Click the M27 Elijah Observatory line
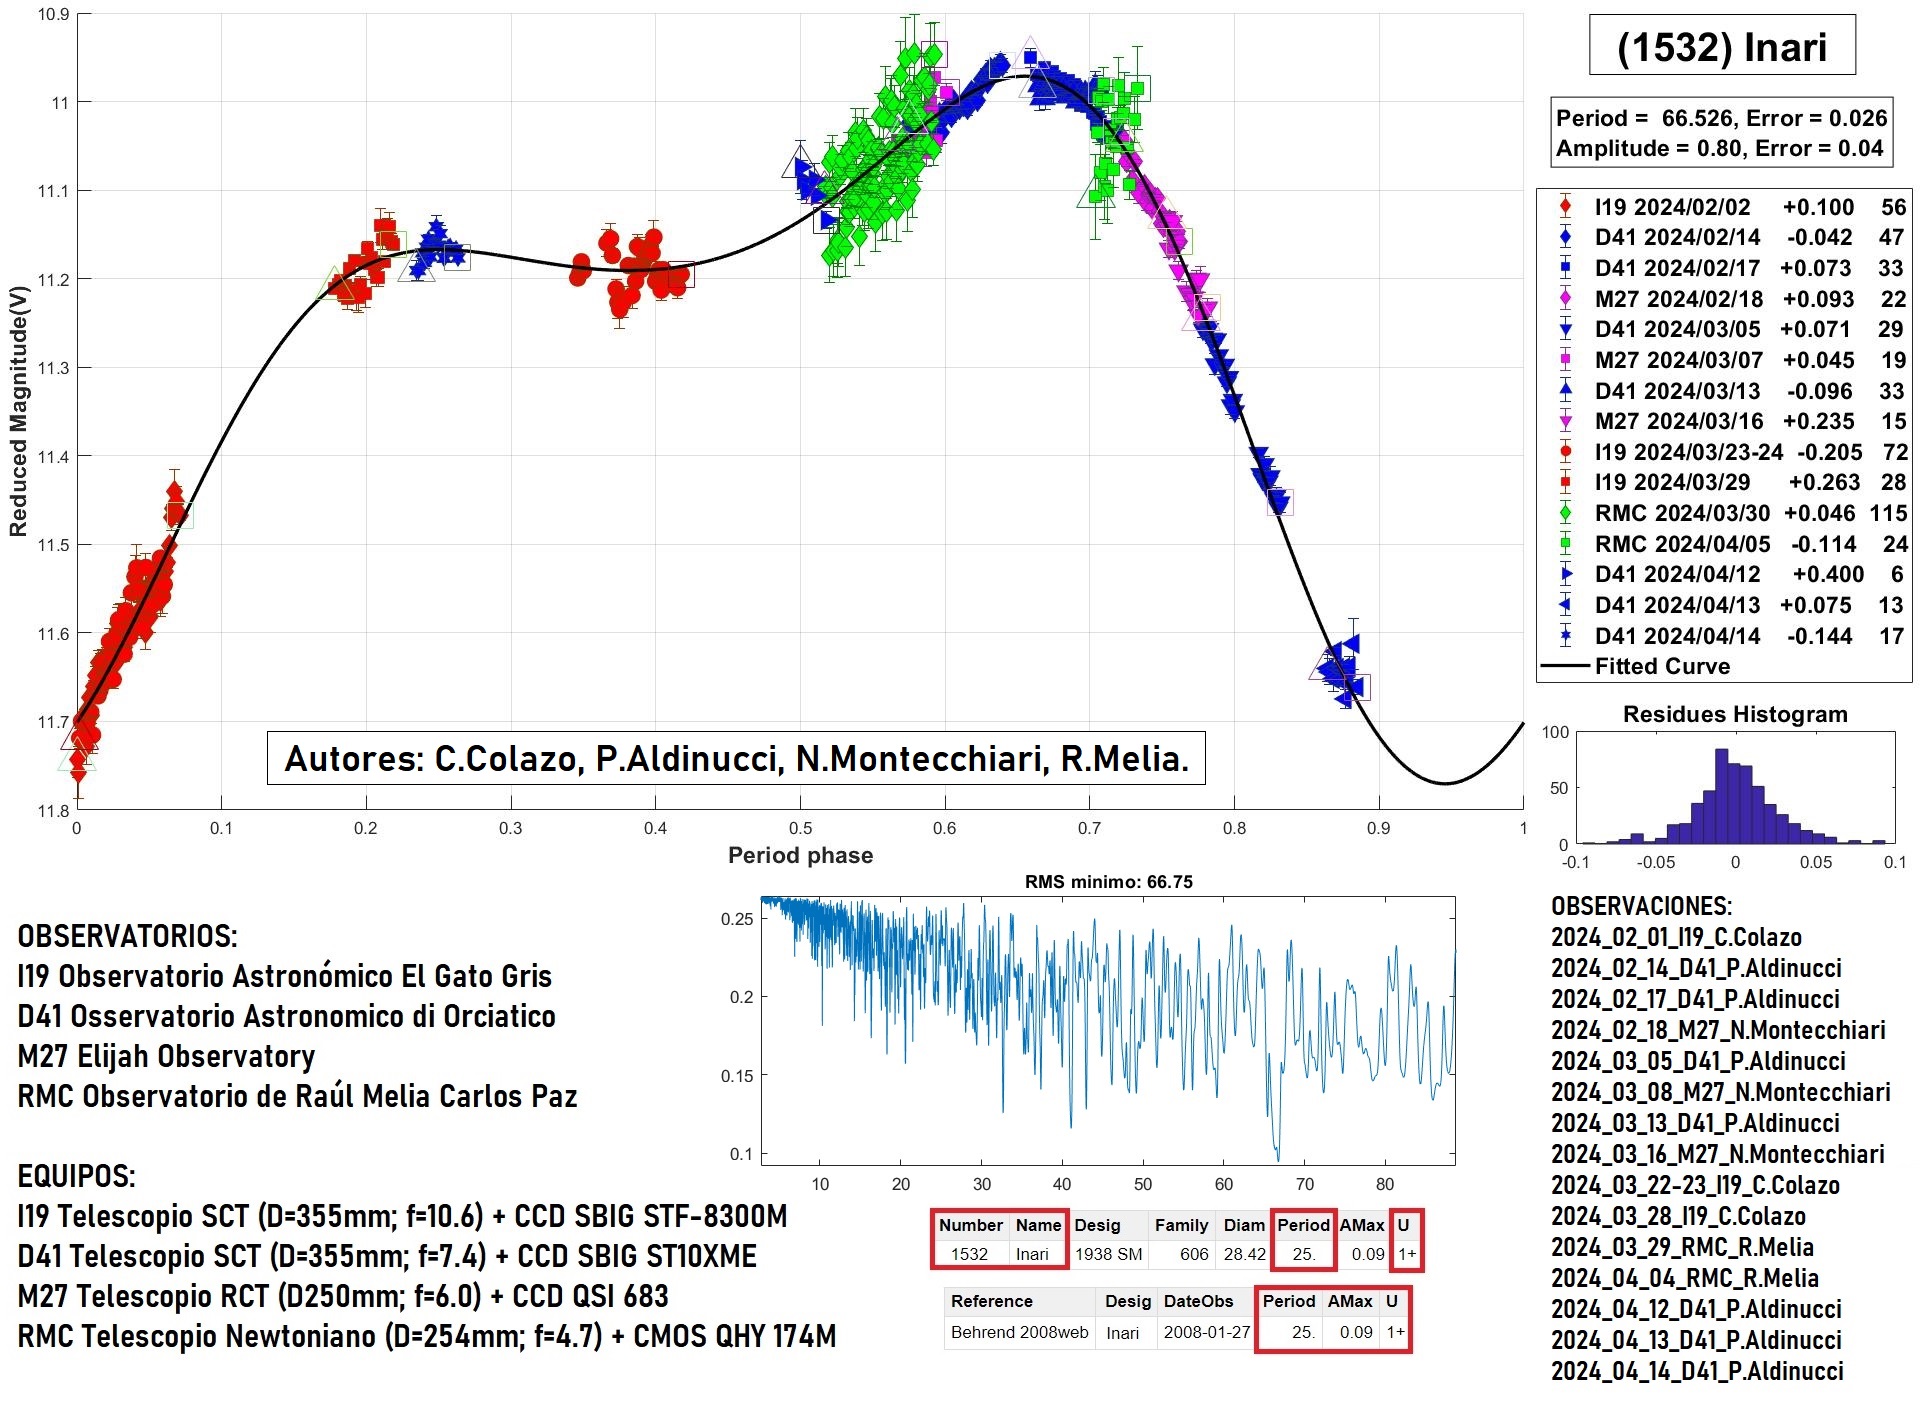 click(166, 1056)
